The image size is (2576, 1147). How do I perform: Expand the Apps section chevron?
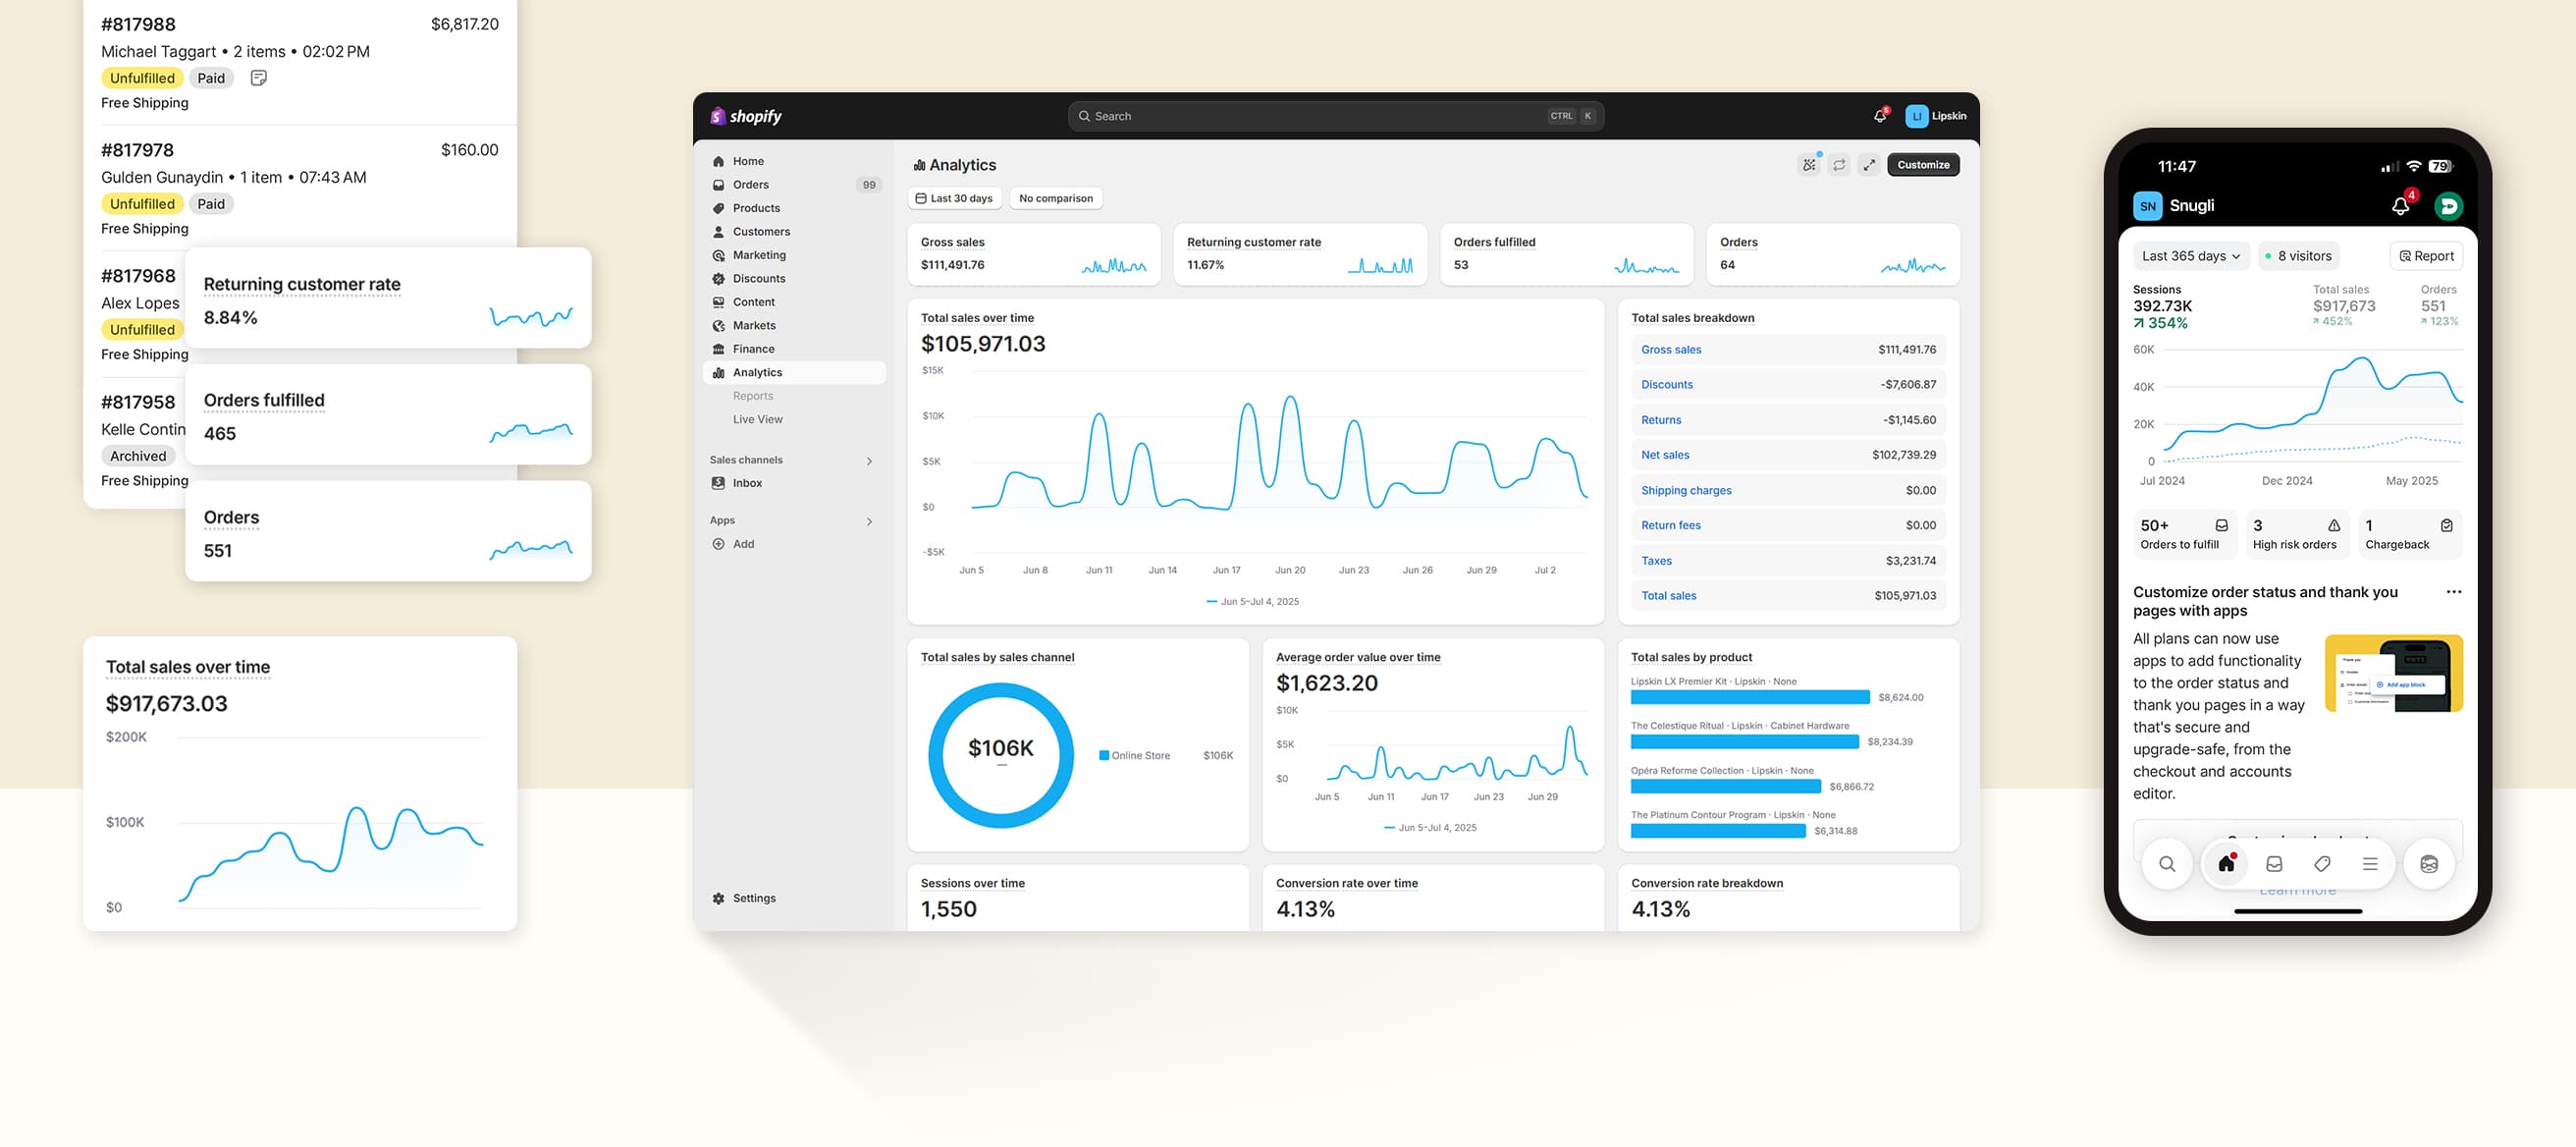click(869, 521)
